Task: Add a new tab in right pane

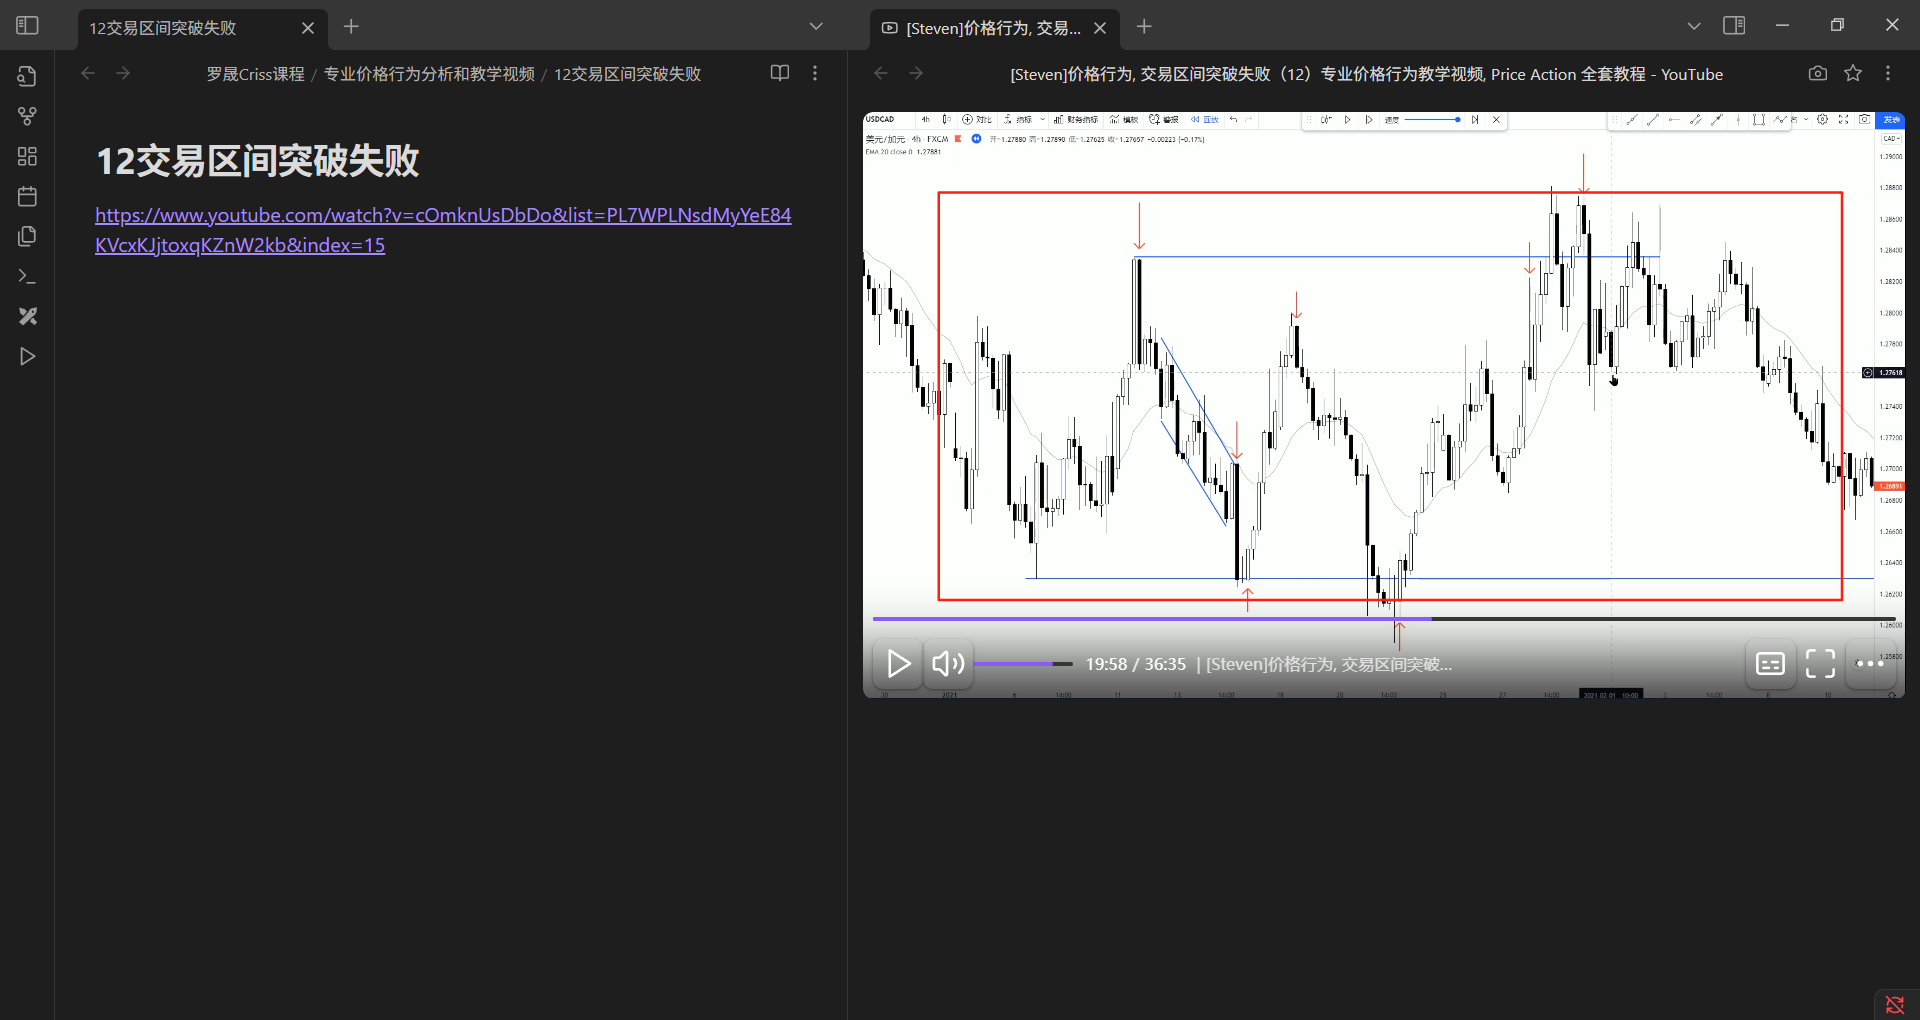Action: [x=1144, y=27]
